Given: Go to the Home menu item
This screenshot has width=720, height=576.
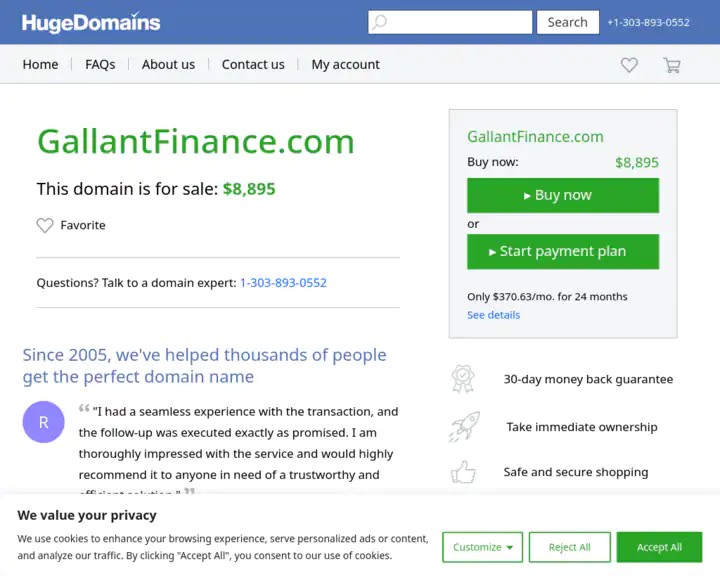Looking at the screenshot, I should coord(40,64).
